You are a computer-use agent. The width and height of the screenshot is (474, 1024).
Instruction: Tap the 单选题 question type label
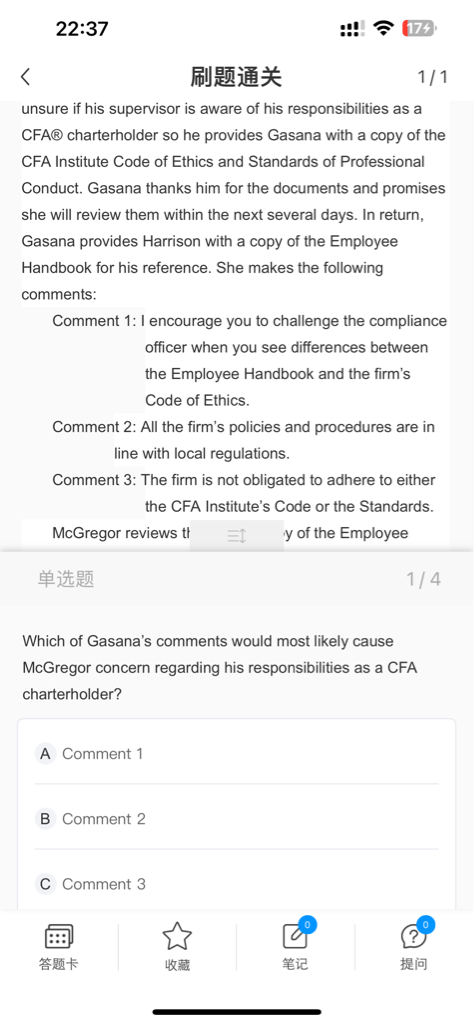click(66, 579)
